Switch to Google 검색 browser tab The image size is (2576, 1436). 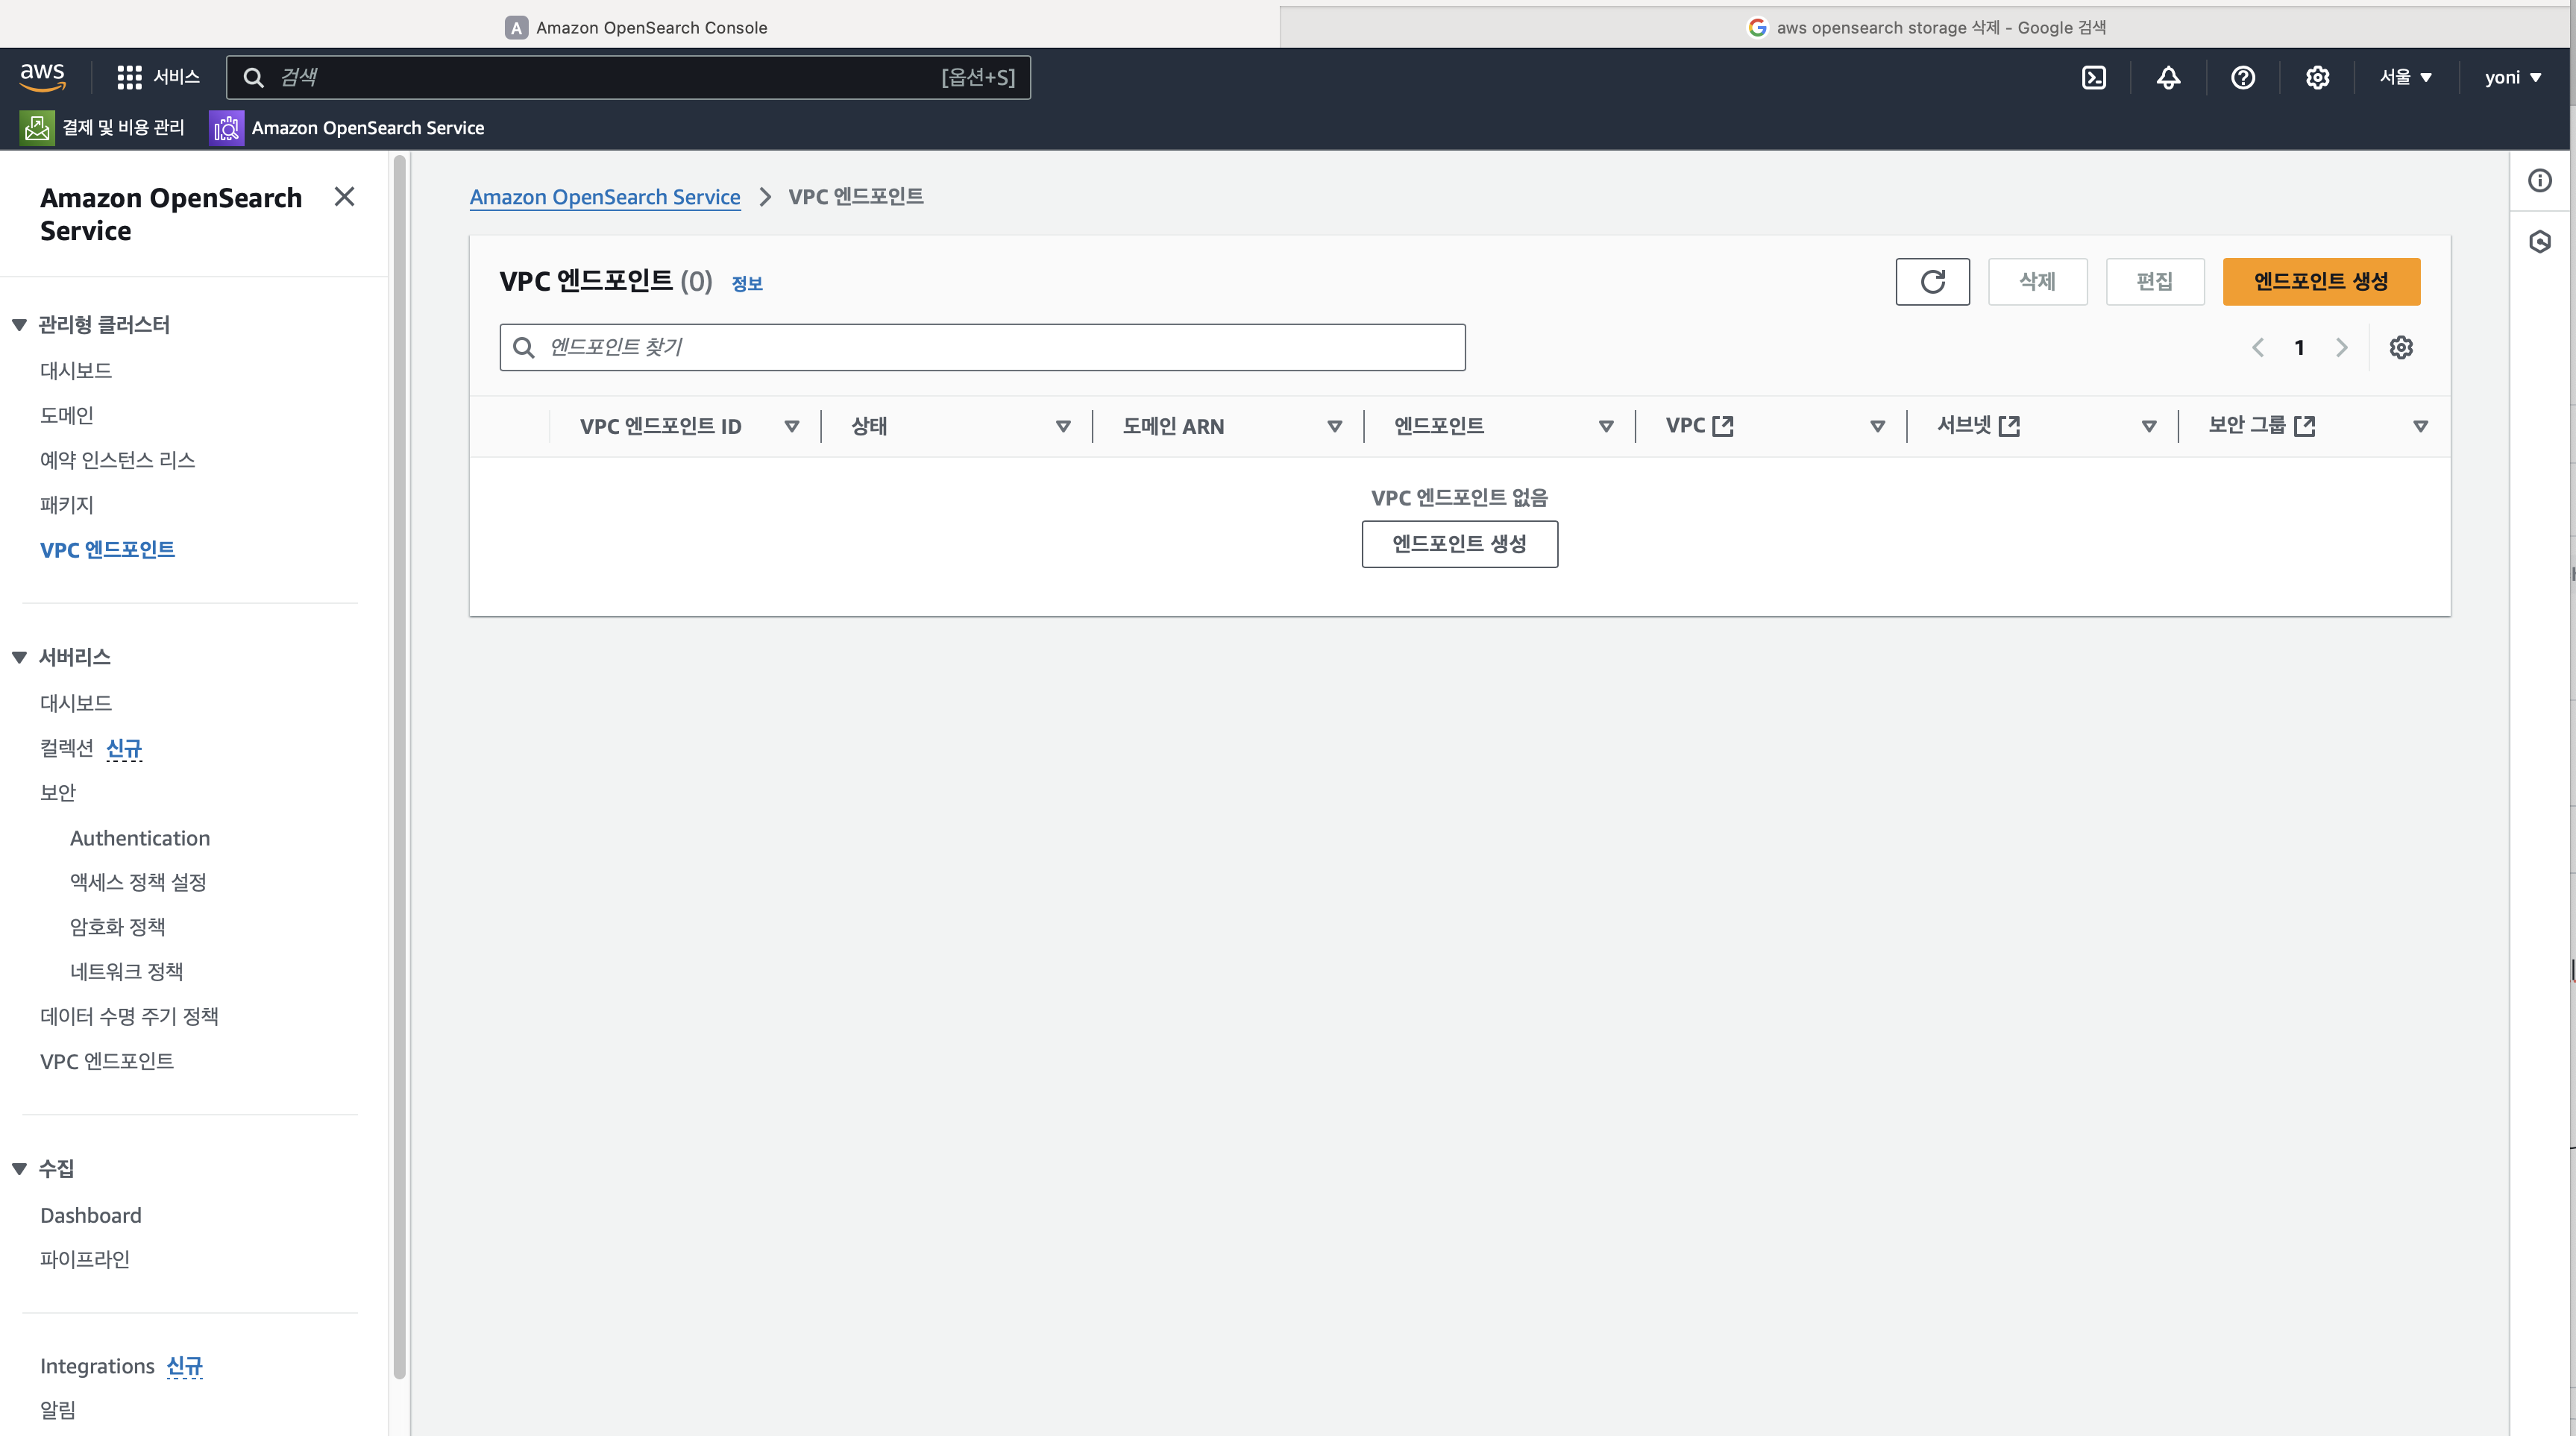pyautogui.click(x=1926, y=27)
